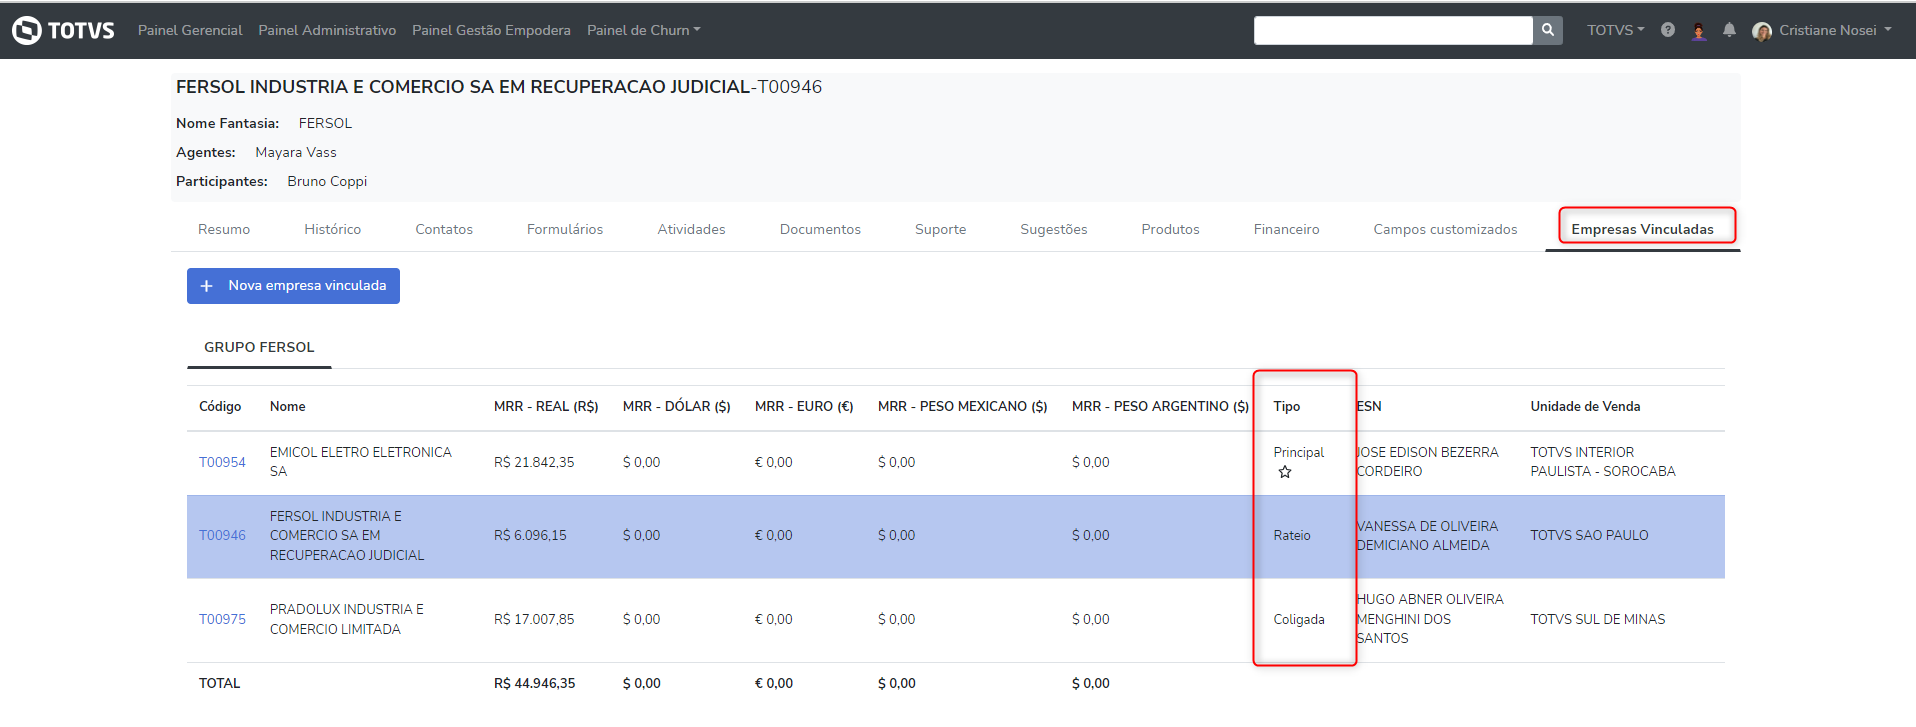
Task: Click the Tipo column header
Action: 1287,406
